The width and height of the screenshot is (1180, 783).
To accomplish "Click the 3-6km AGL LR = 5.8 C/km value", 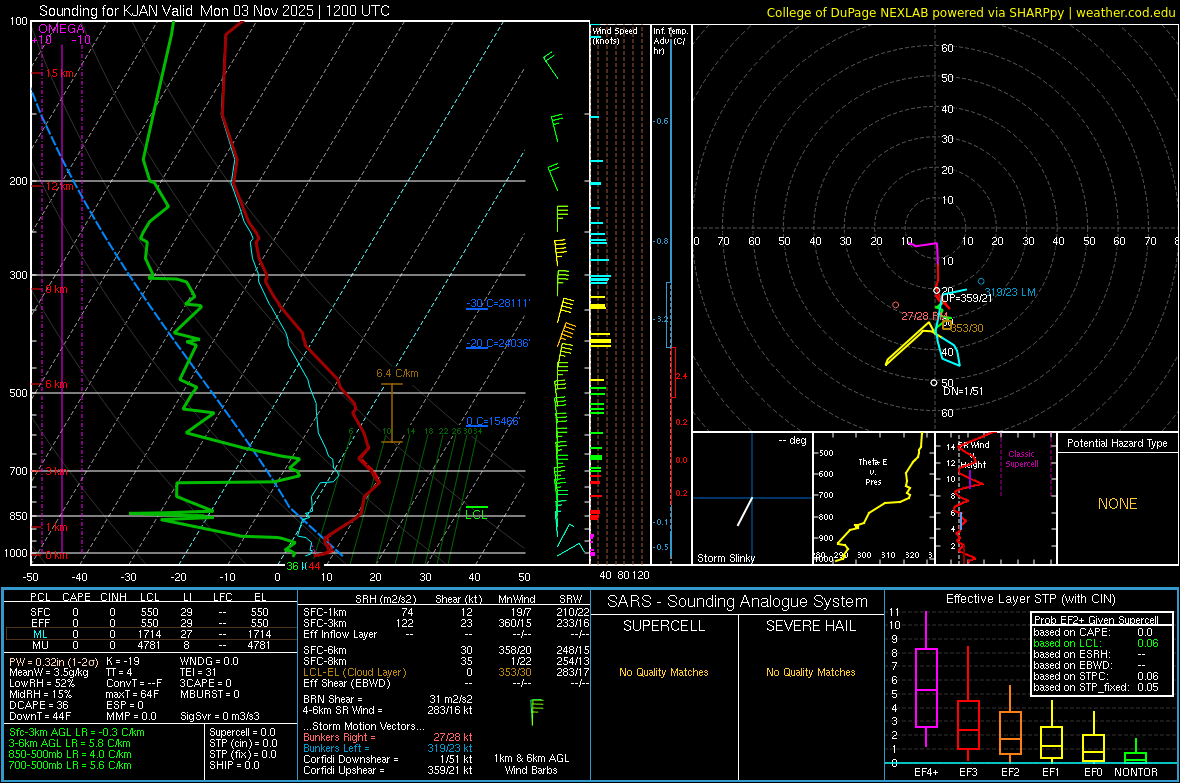I will click(70, 743).
